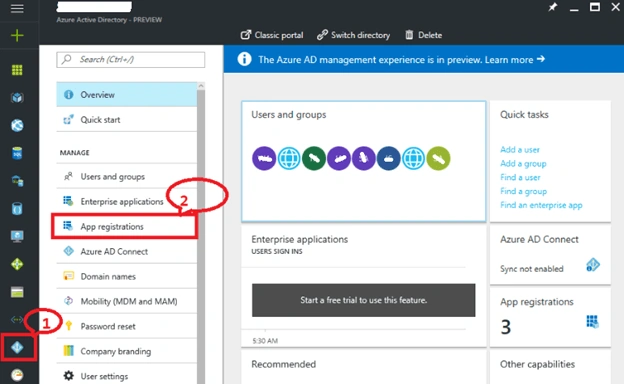Click the Enterprise applications tile heading
Viewport: 624px width, 384px height.
coord(299,240)
